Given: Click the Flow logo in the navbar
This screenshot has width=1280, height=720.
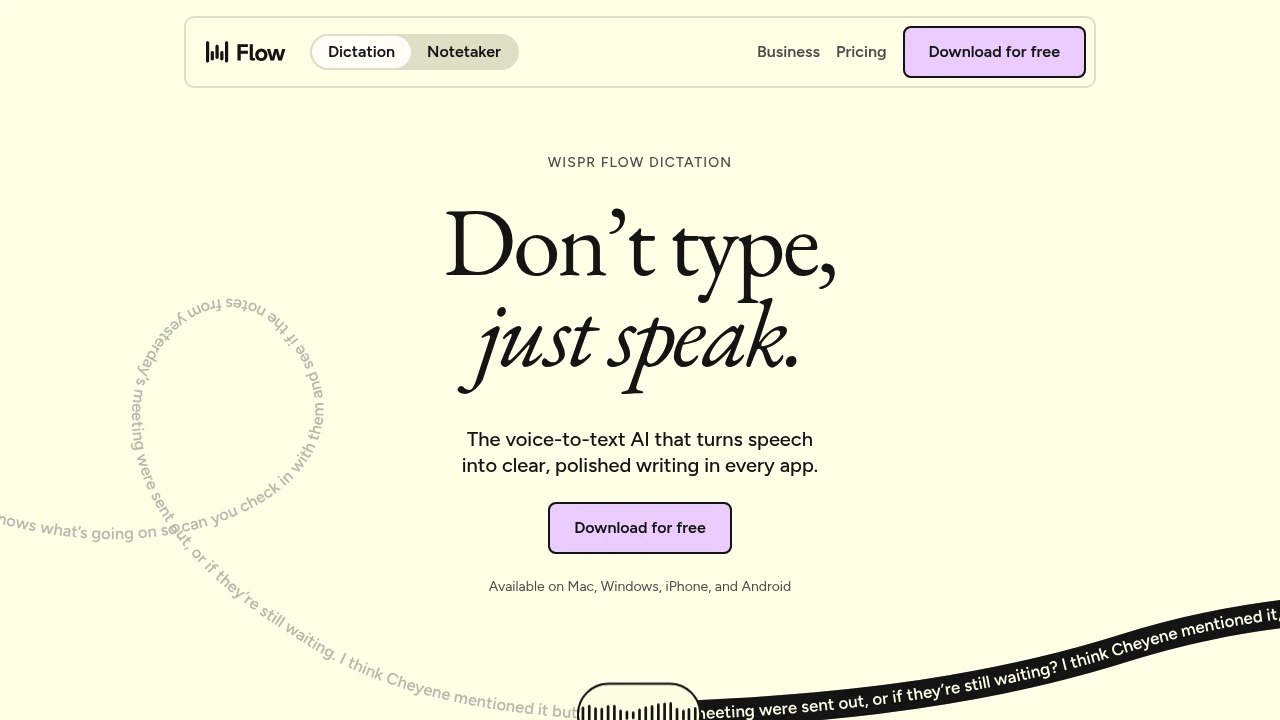Looking at the screenshot, I should click(x=245, y=52).
